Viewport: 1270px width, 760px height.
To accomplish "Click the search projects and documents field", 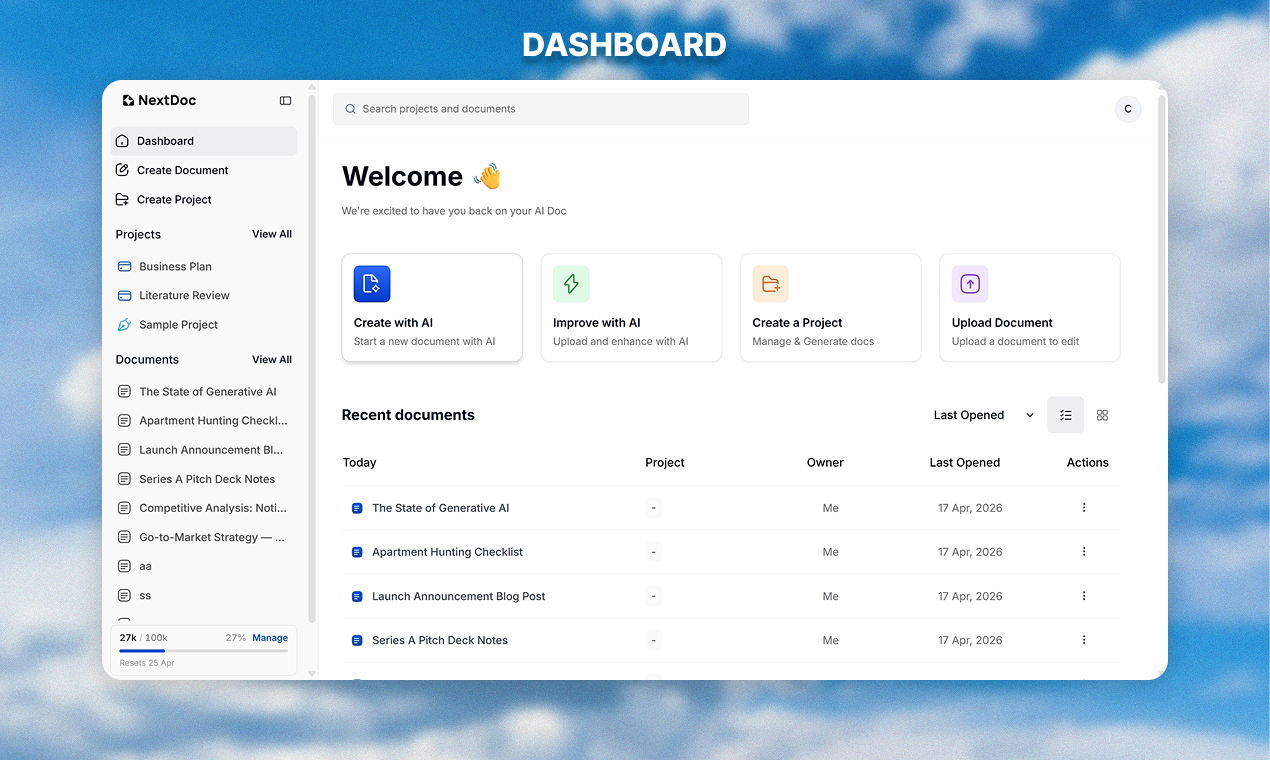I will 540,108.
